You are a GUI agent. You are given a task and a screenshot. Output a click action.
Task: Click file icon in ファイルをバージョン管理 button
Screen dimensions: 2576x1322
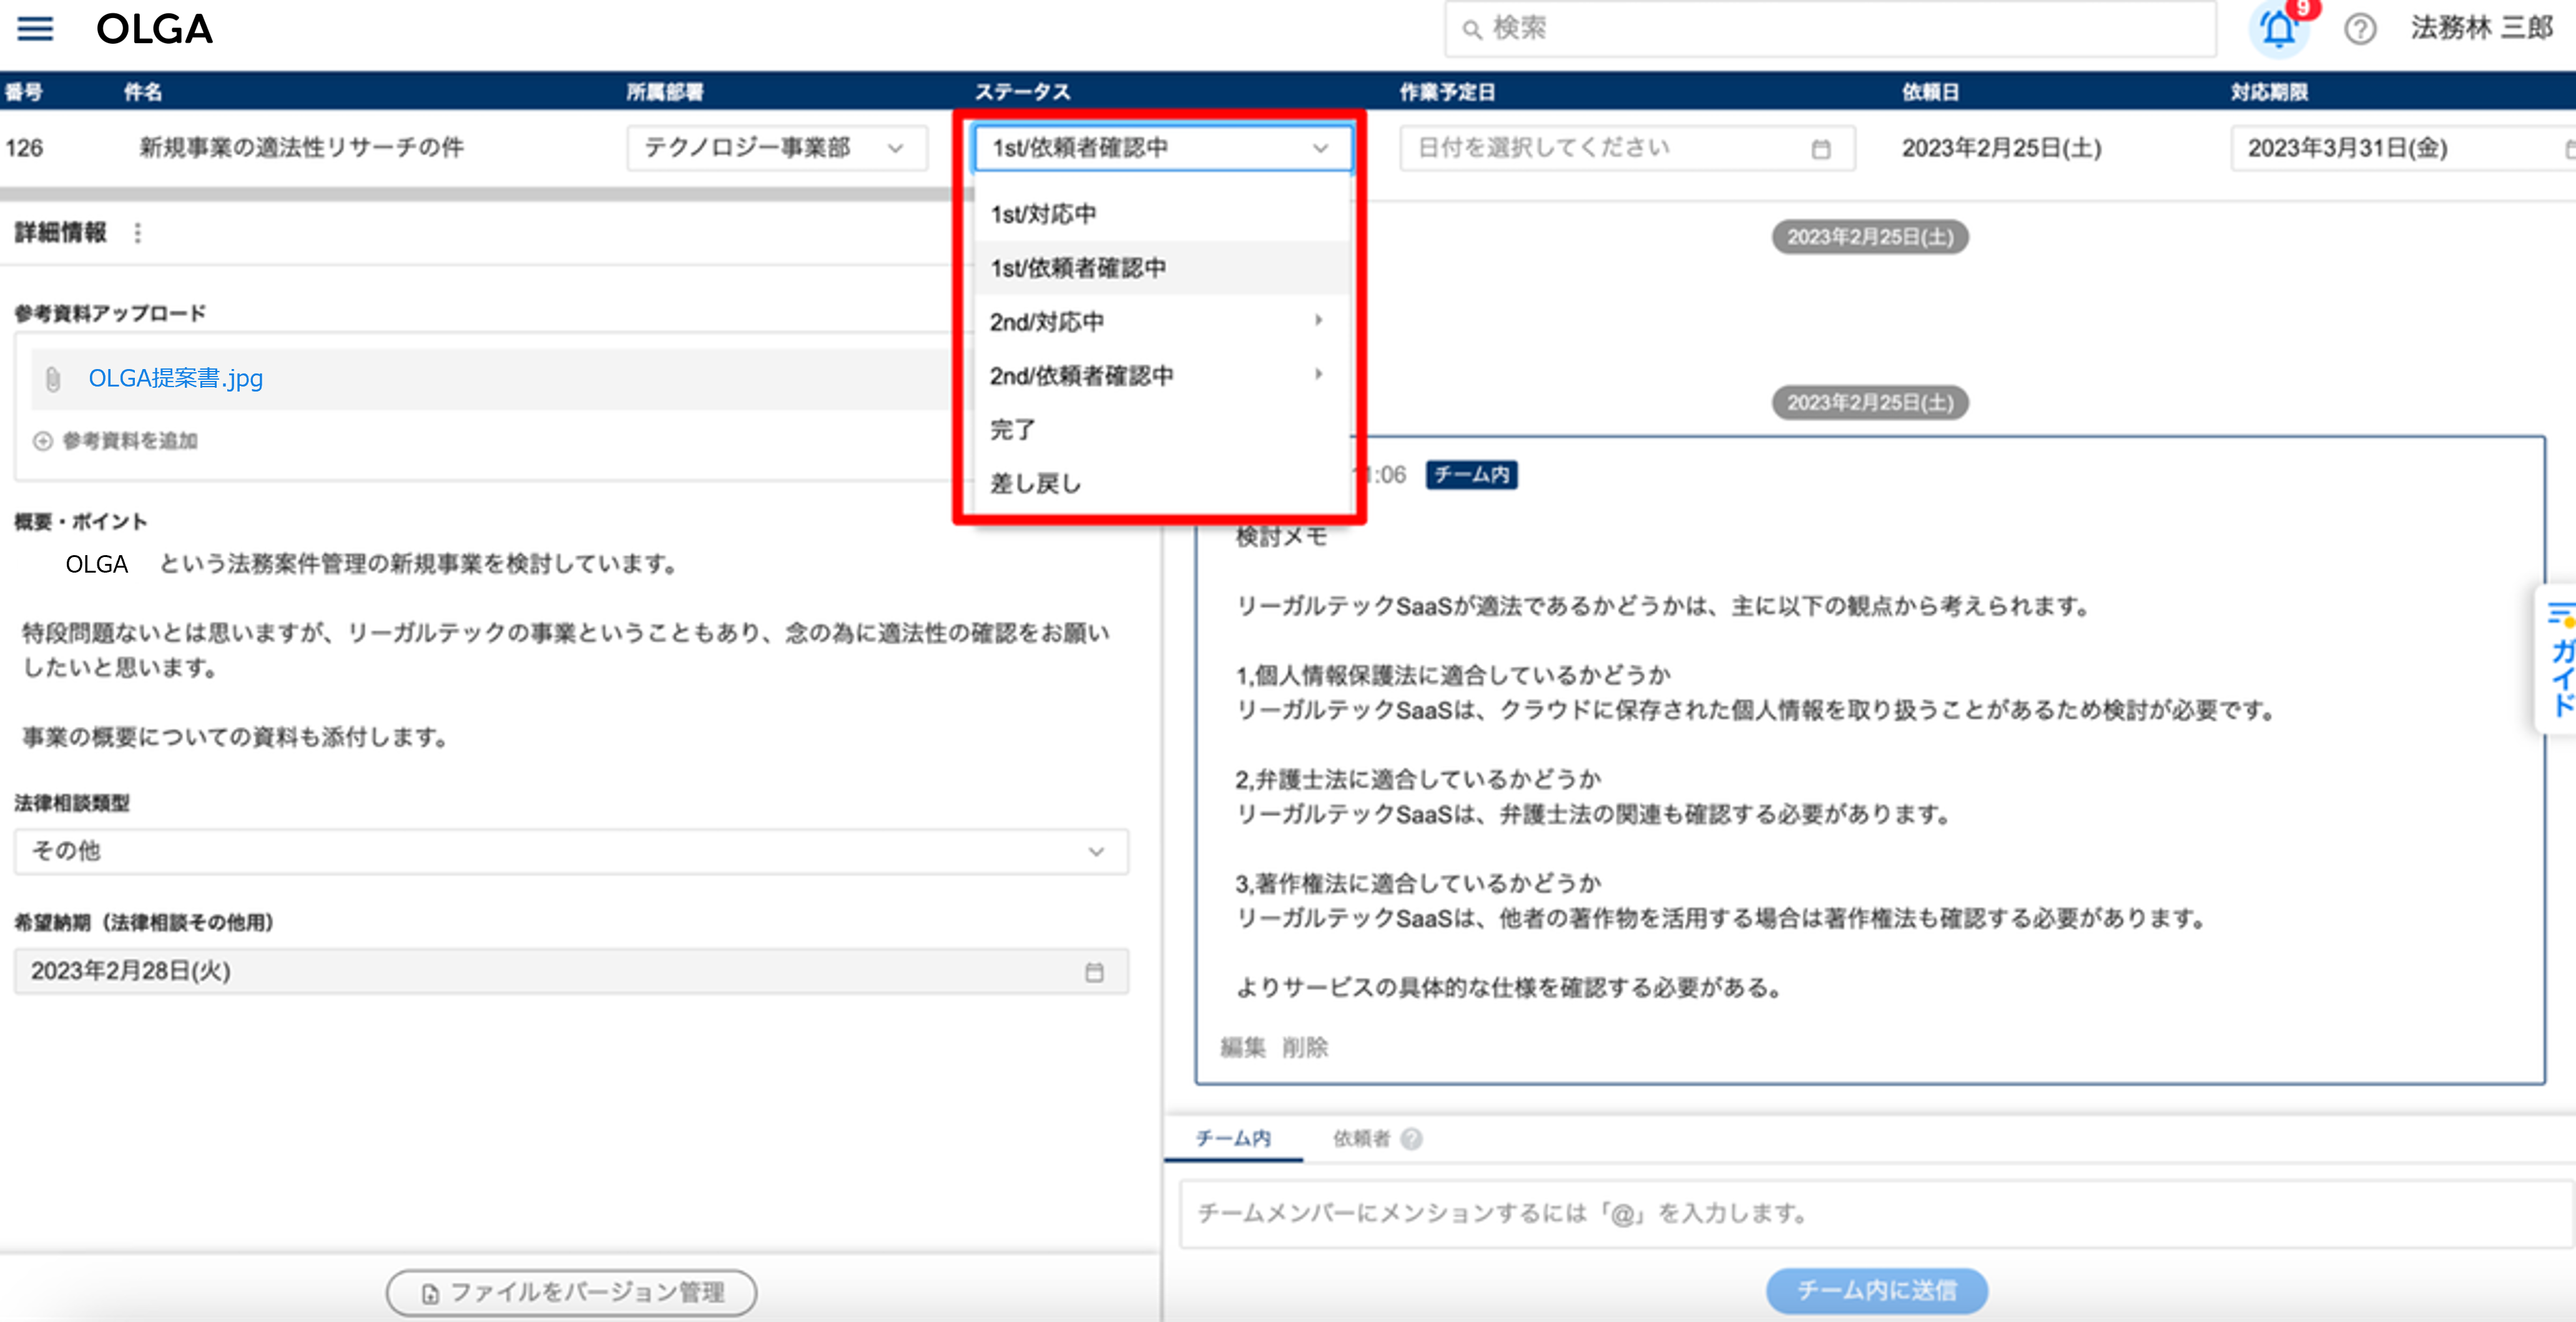click(430, 1294)
